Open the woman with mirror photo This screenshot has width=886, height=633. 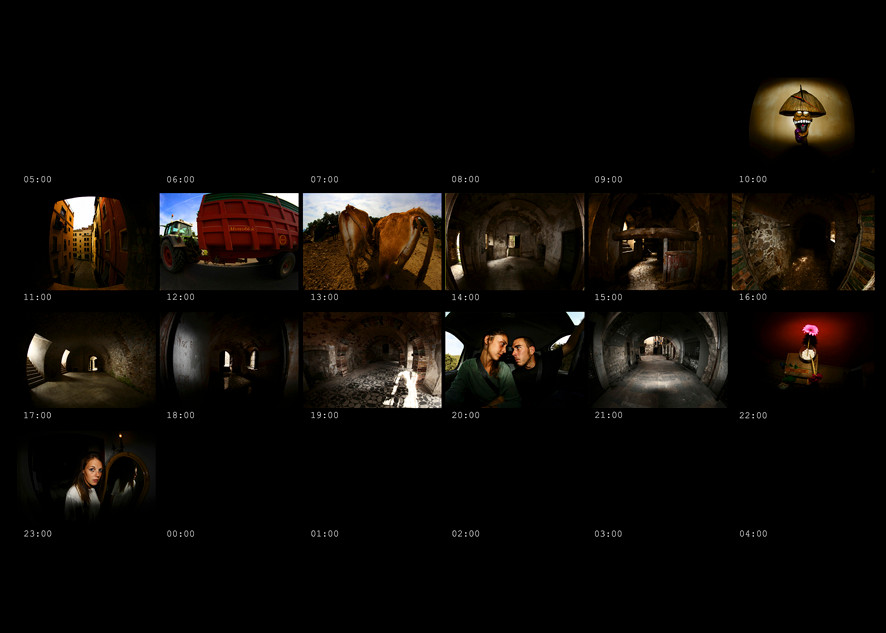click(x=86, y=477)
